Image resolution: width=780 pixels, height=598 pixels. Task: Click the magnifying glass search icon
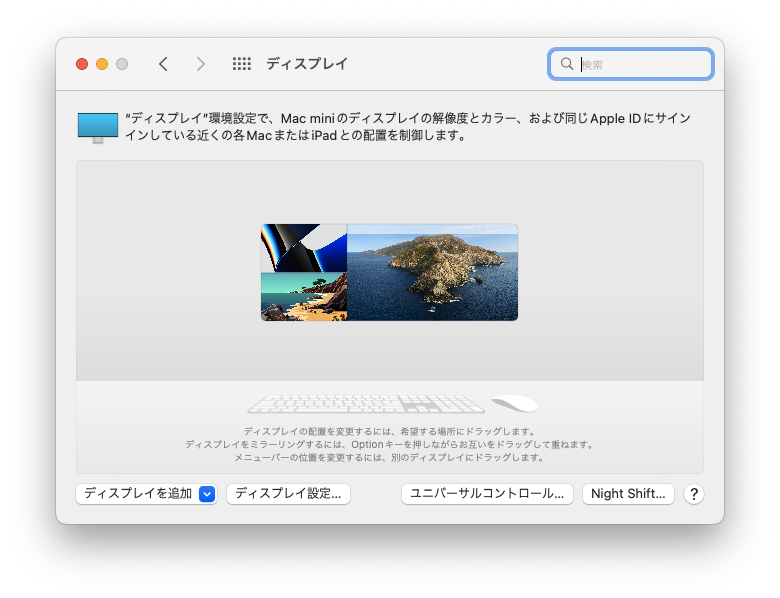click(567, 64)
